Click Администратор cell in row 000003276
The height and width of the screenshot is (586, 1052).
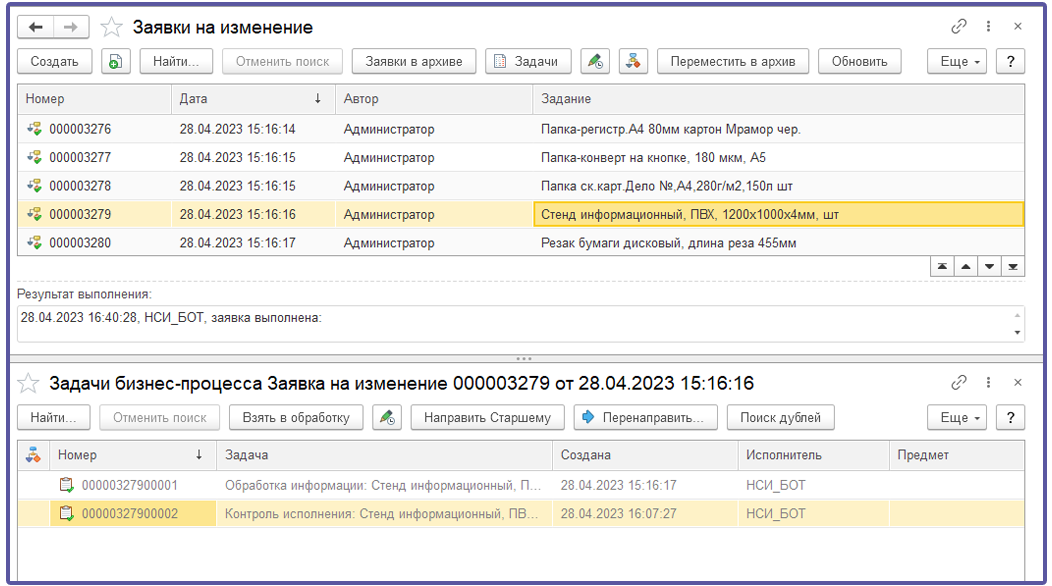[x=433, y=129]
